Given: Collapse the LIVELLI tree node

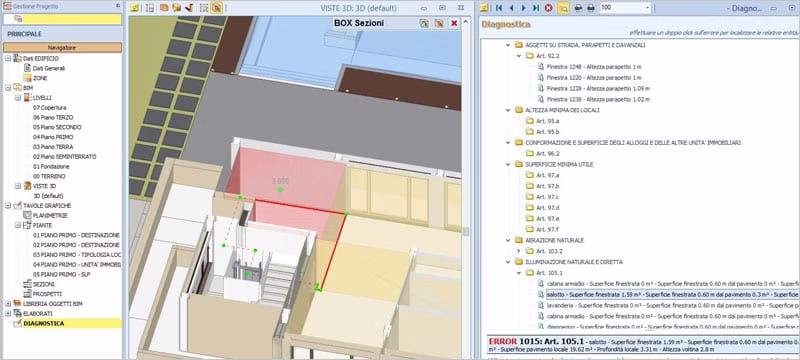Looking at the screenshot, I should pos(17,97).
